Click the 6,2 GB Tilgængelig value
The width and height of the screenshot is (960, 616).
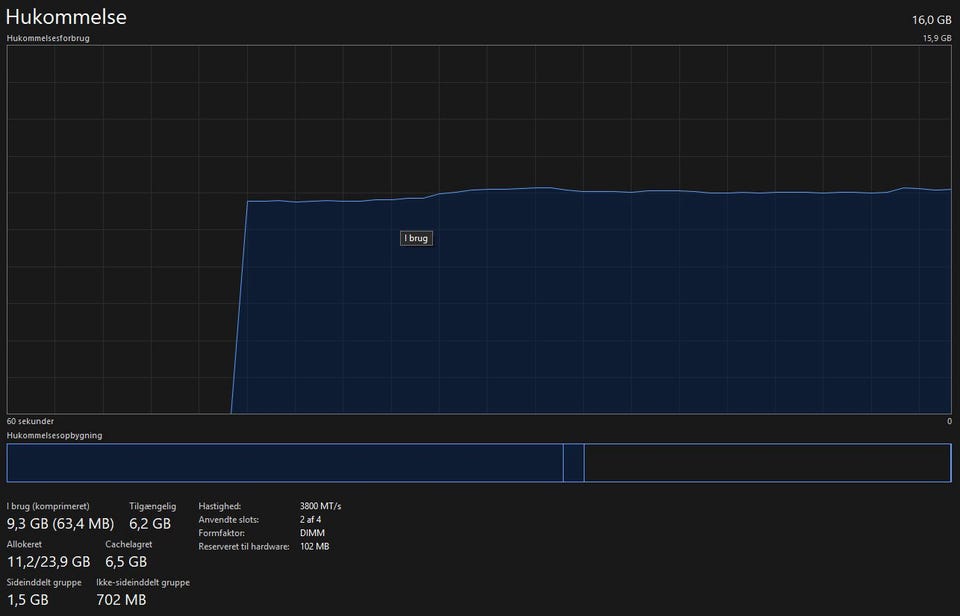click(x=150, y=523)
